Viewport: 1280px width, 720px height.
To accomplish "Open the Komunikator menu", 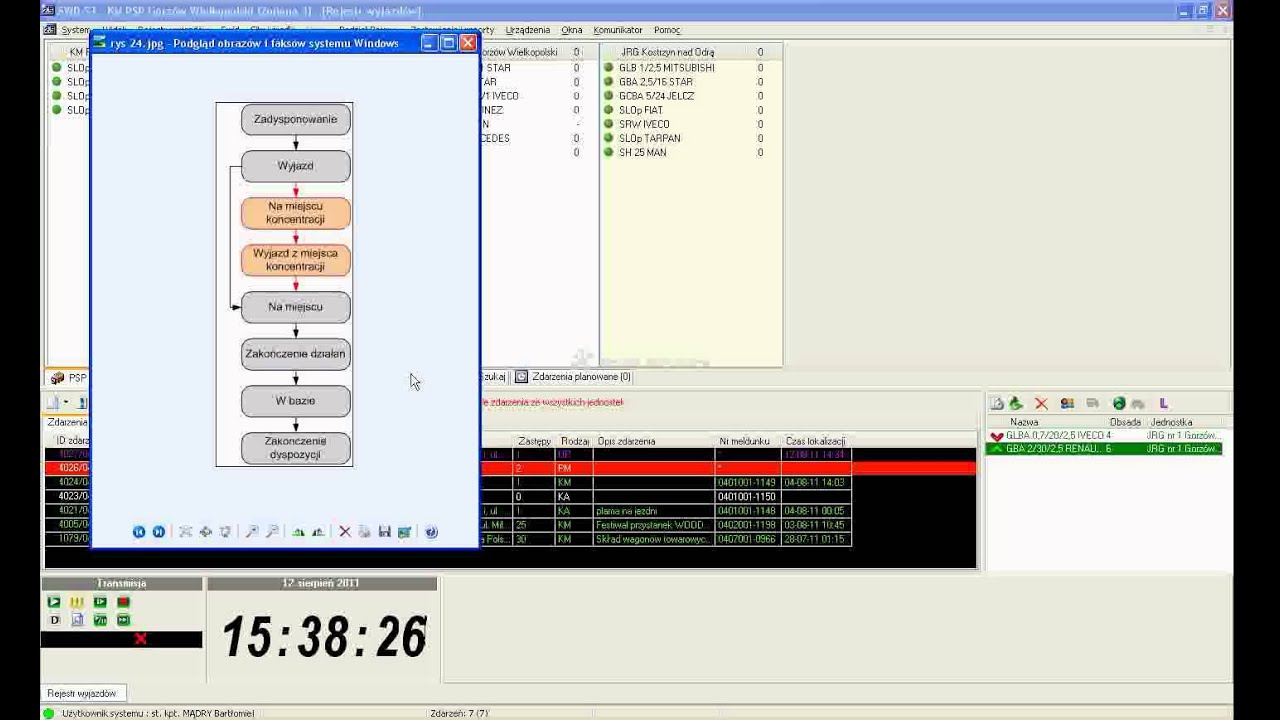I will tap(618, 30).
